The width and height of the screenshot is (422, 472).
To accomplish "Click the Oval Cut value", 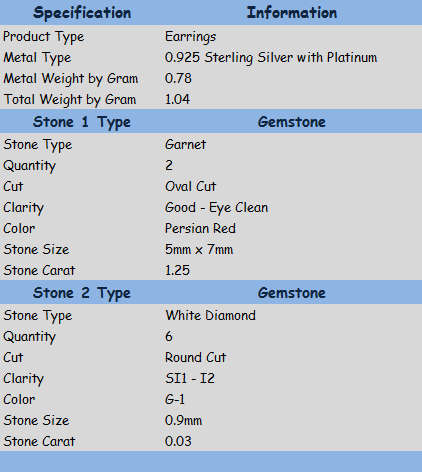I will pos(190,186).
